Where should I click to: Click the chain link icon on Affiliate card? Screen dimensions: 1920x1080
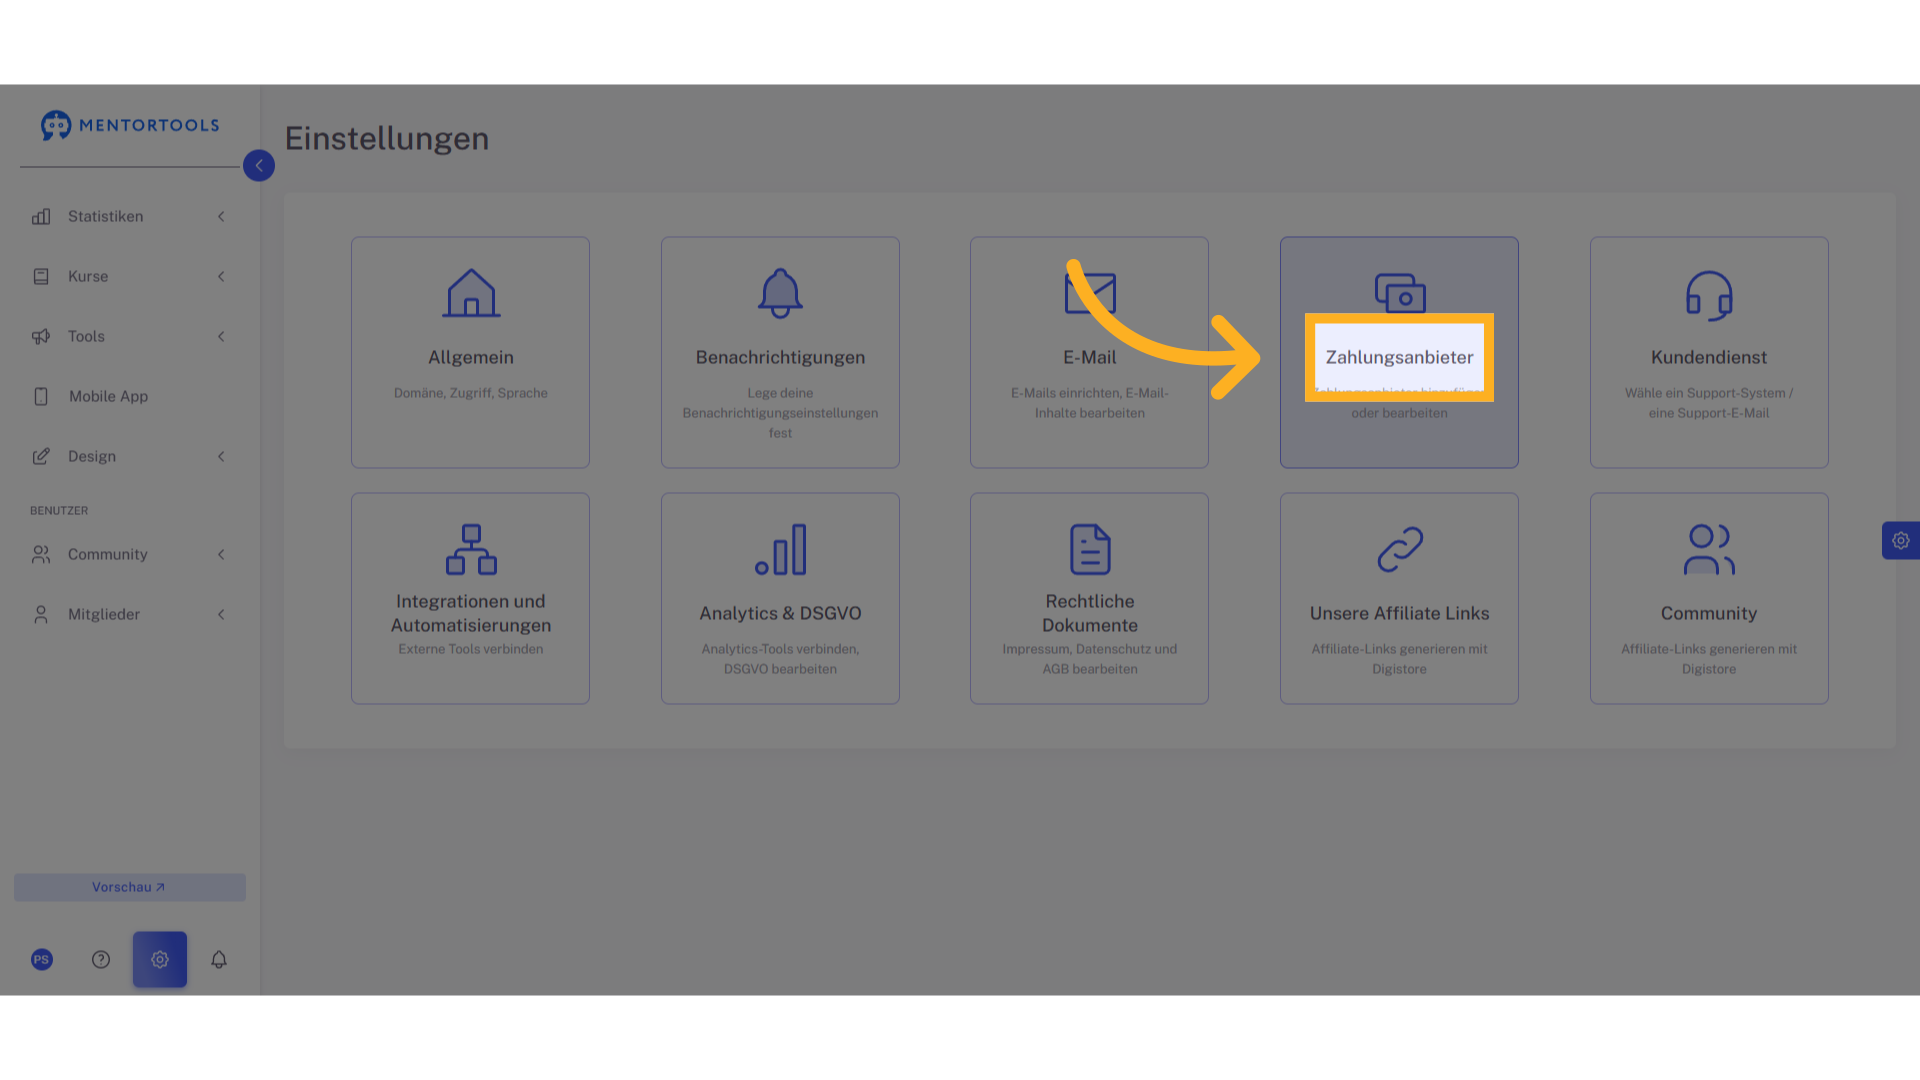click(1400, 550)
